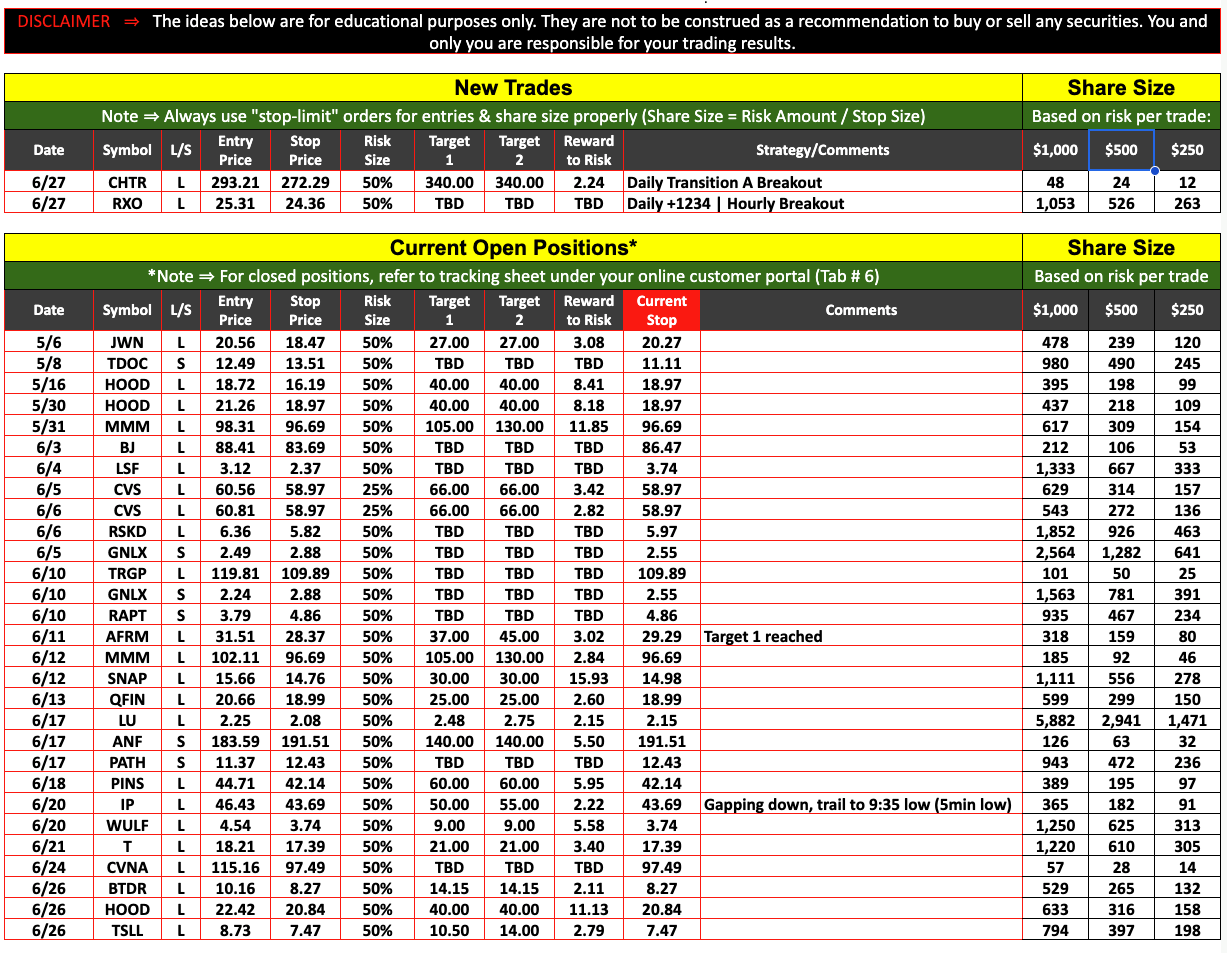This screenshot has height=953, width=1227.
Task: Select the WULF symbol cell
Action: pos(127,826)
